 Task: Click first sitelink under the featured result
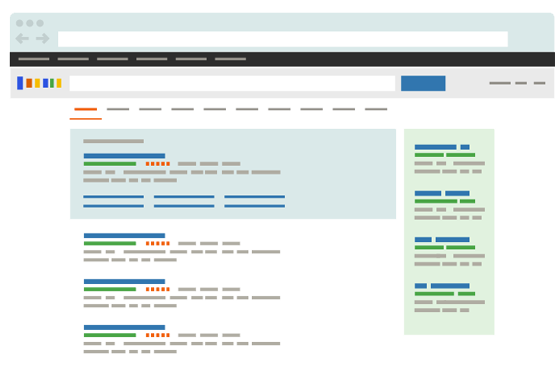[114, 197]
